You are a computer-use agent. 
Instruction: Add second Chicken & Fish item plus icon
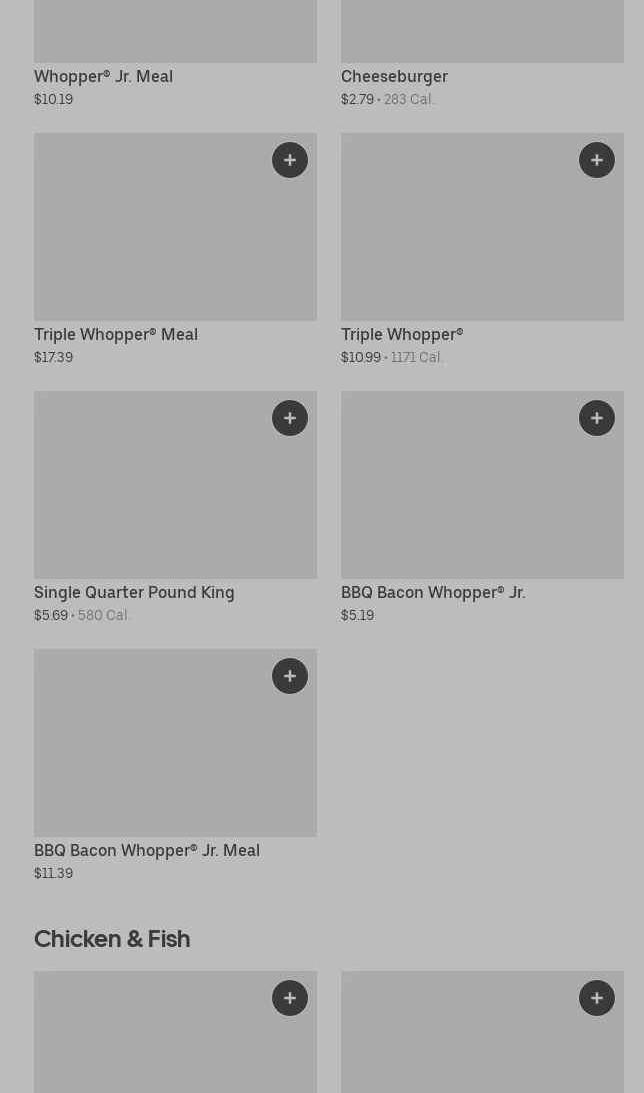click(x=597, y=998)
